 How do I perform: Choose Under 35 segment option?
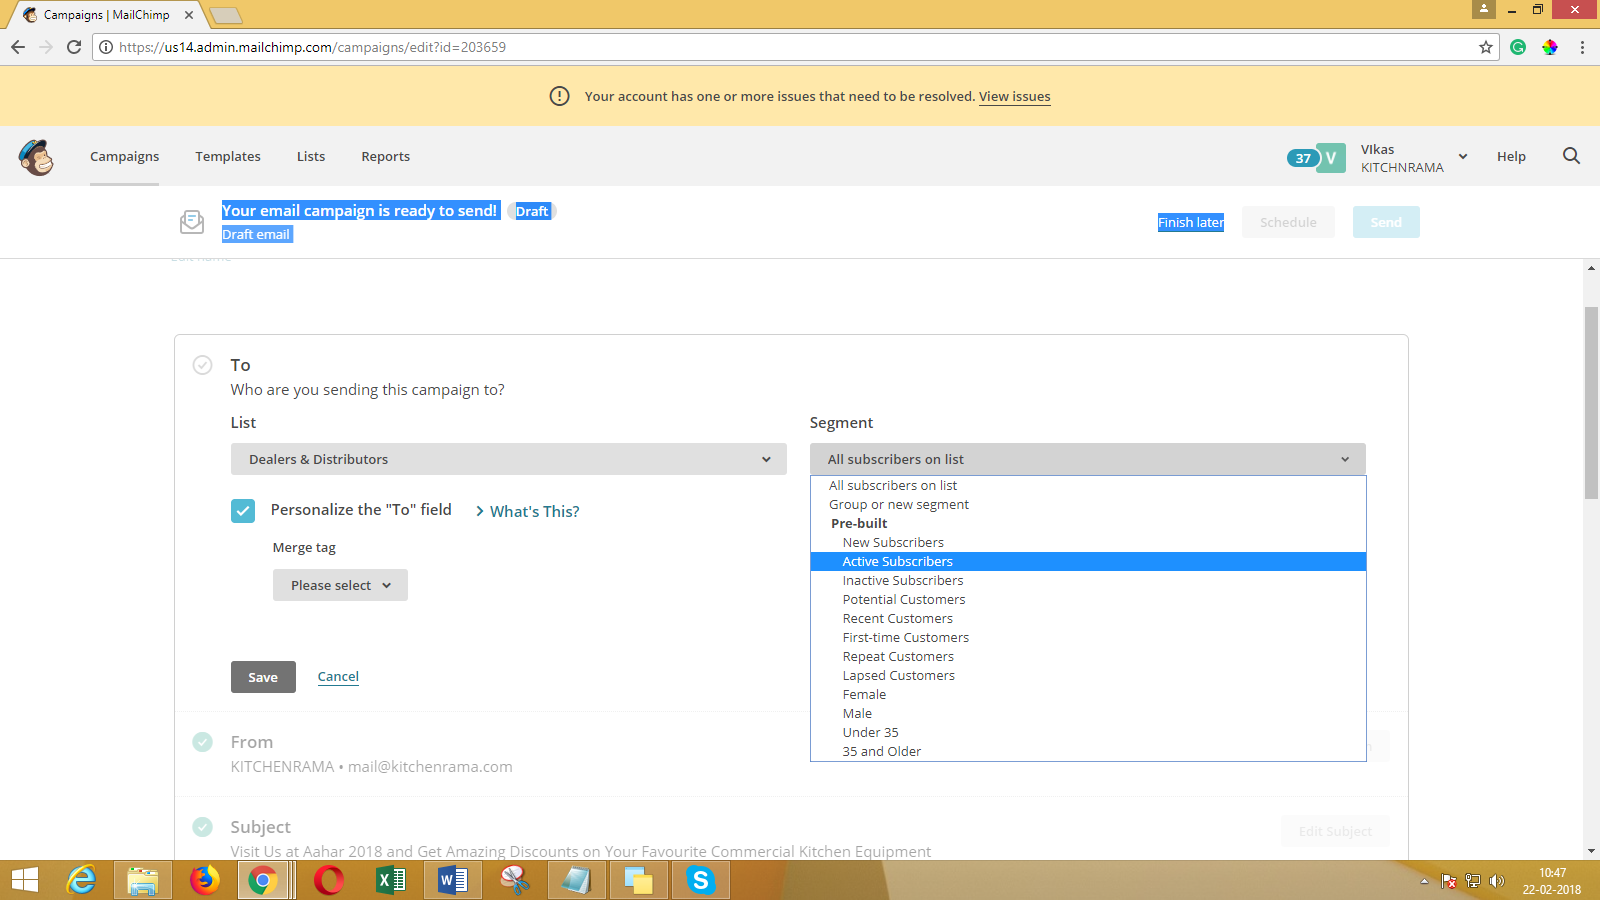tap(1088, 732)
